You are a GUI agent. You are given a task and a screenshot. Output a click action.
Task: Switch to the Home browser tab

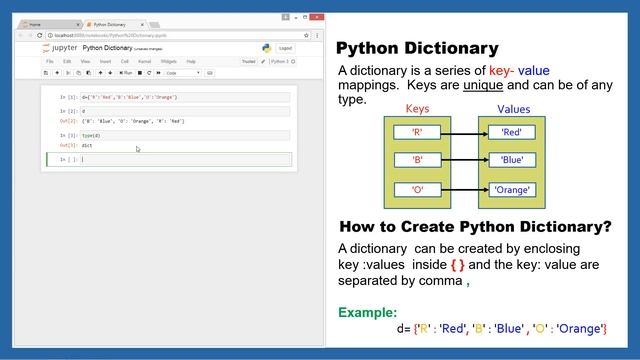pos(49,24)
